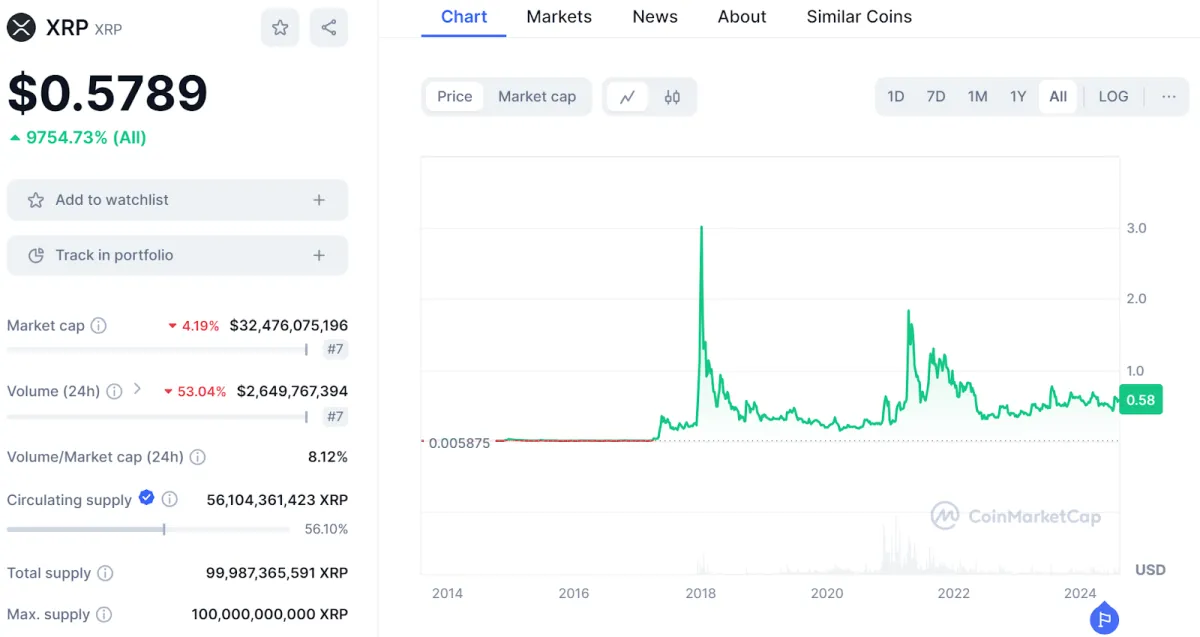
Task: Click the circulating supply progress bar
Action: (x=148, y=529)
